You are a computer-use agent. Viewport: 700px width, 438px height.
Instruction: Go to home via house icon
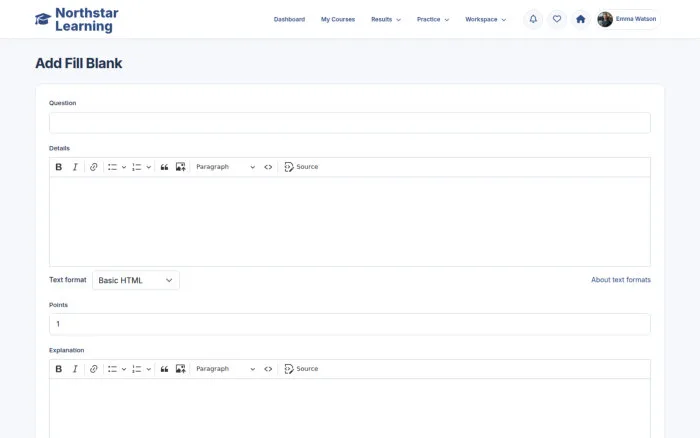pyautogui.click(x=580, y=19)
